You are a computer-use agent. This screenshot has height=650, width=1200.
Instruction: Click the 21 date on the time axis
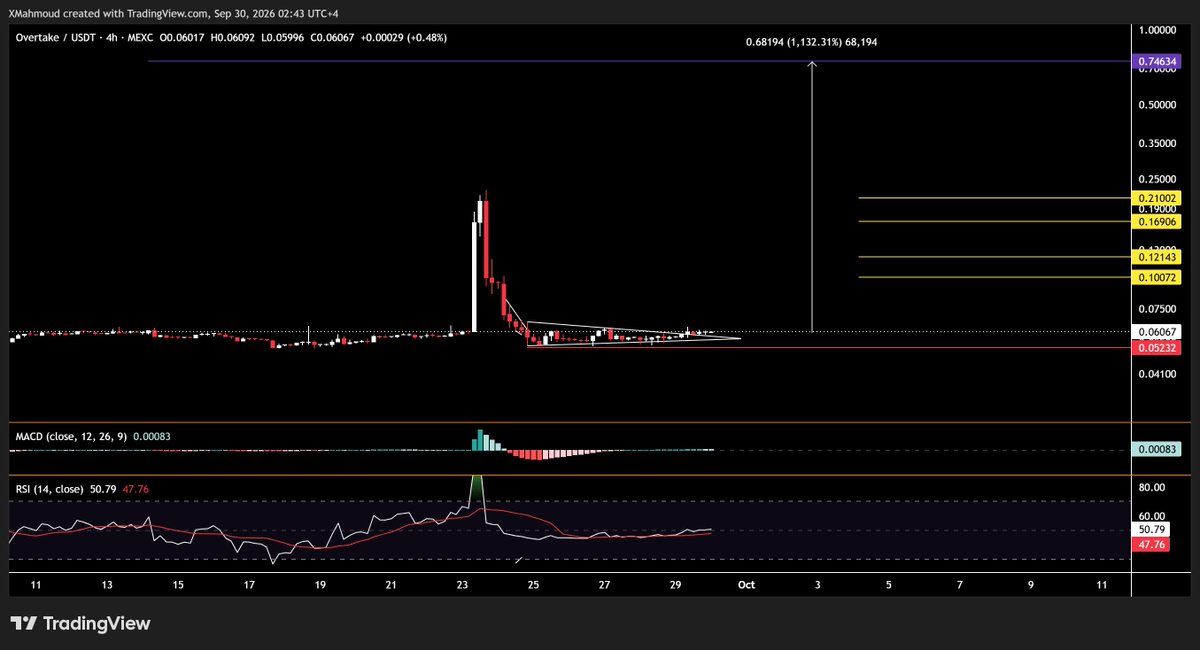pyautogui.click(x=391, y=583)
